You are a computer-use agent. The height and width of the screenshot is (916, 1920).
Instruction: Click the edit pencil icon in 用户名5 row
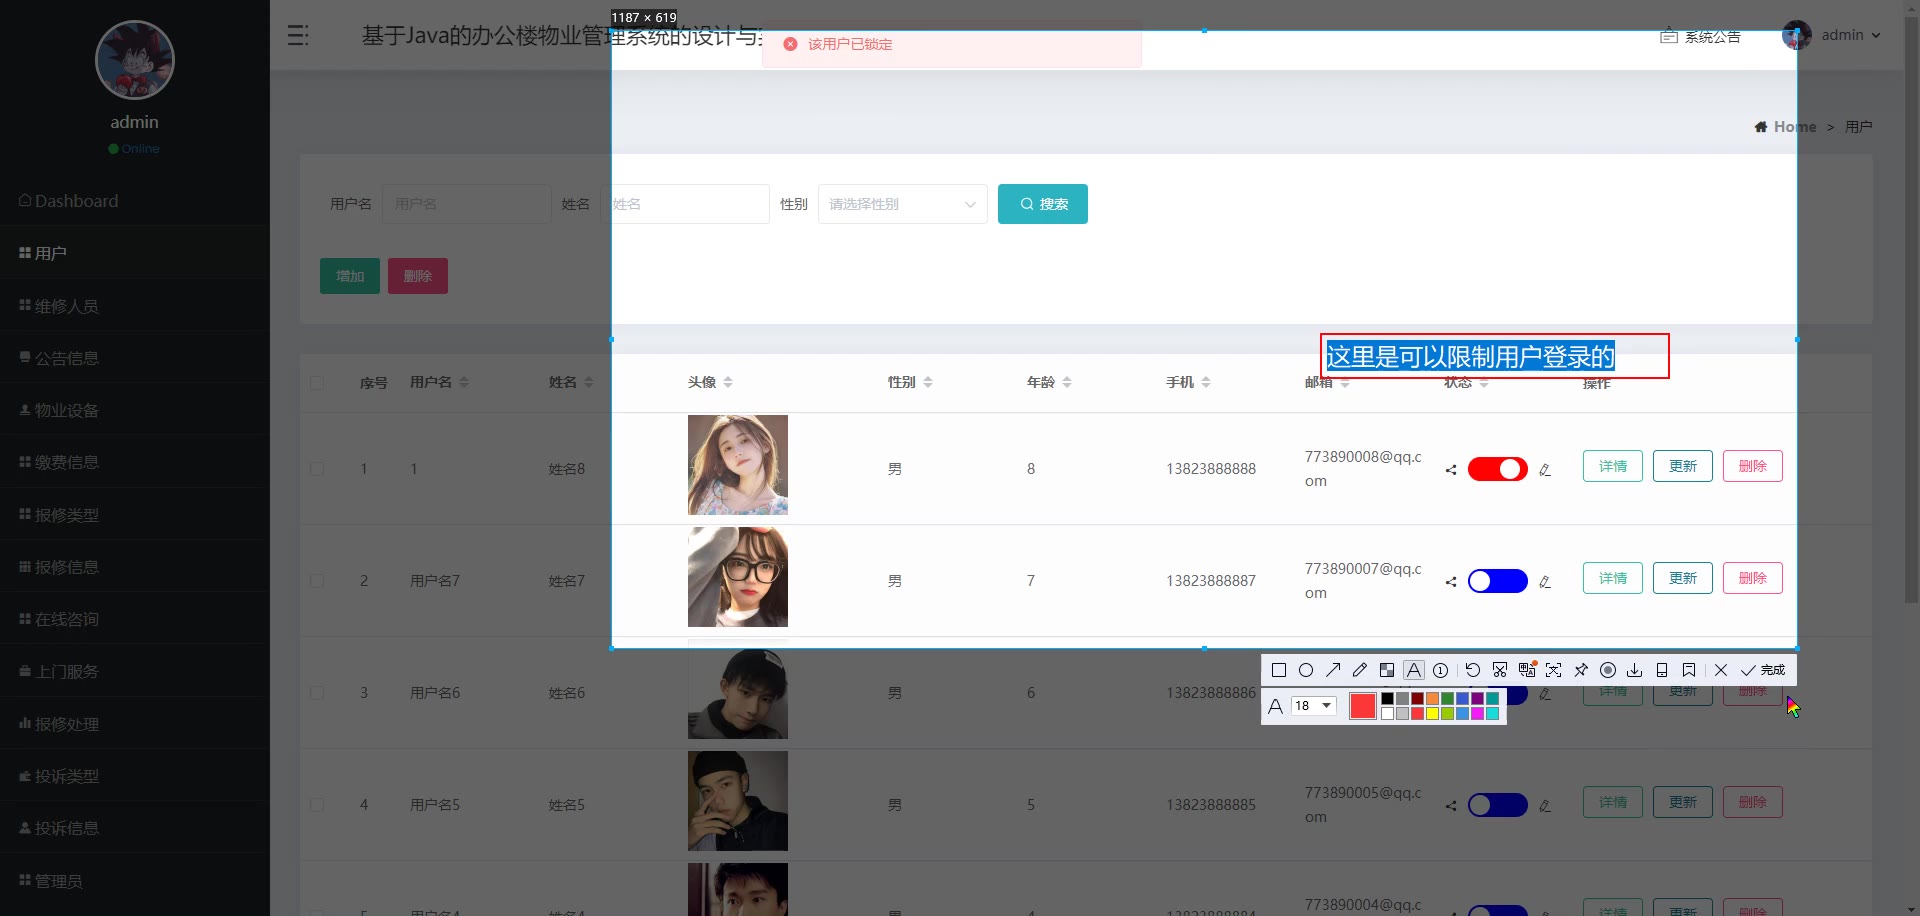(x=1545, y=806)
